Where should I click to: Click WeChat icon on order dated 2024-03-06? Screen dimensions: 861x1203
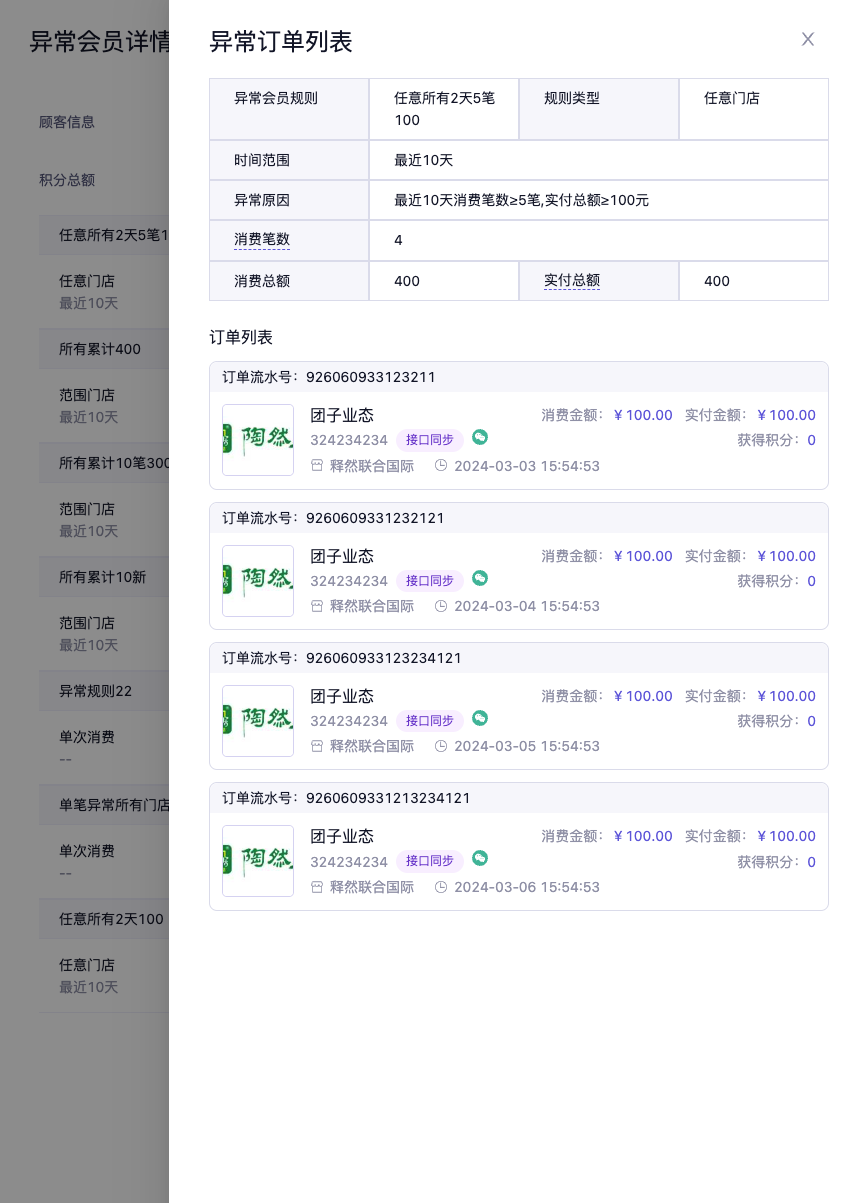[x=480, y=858]
